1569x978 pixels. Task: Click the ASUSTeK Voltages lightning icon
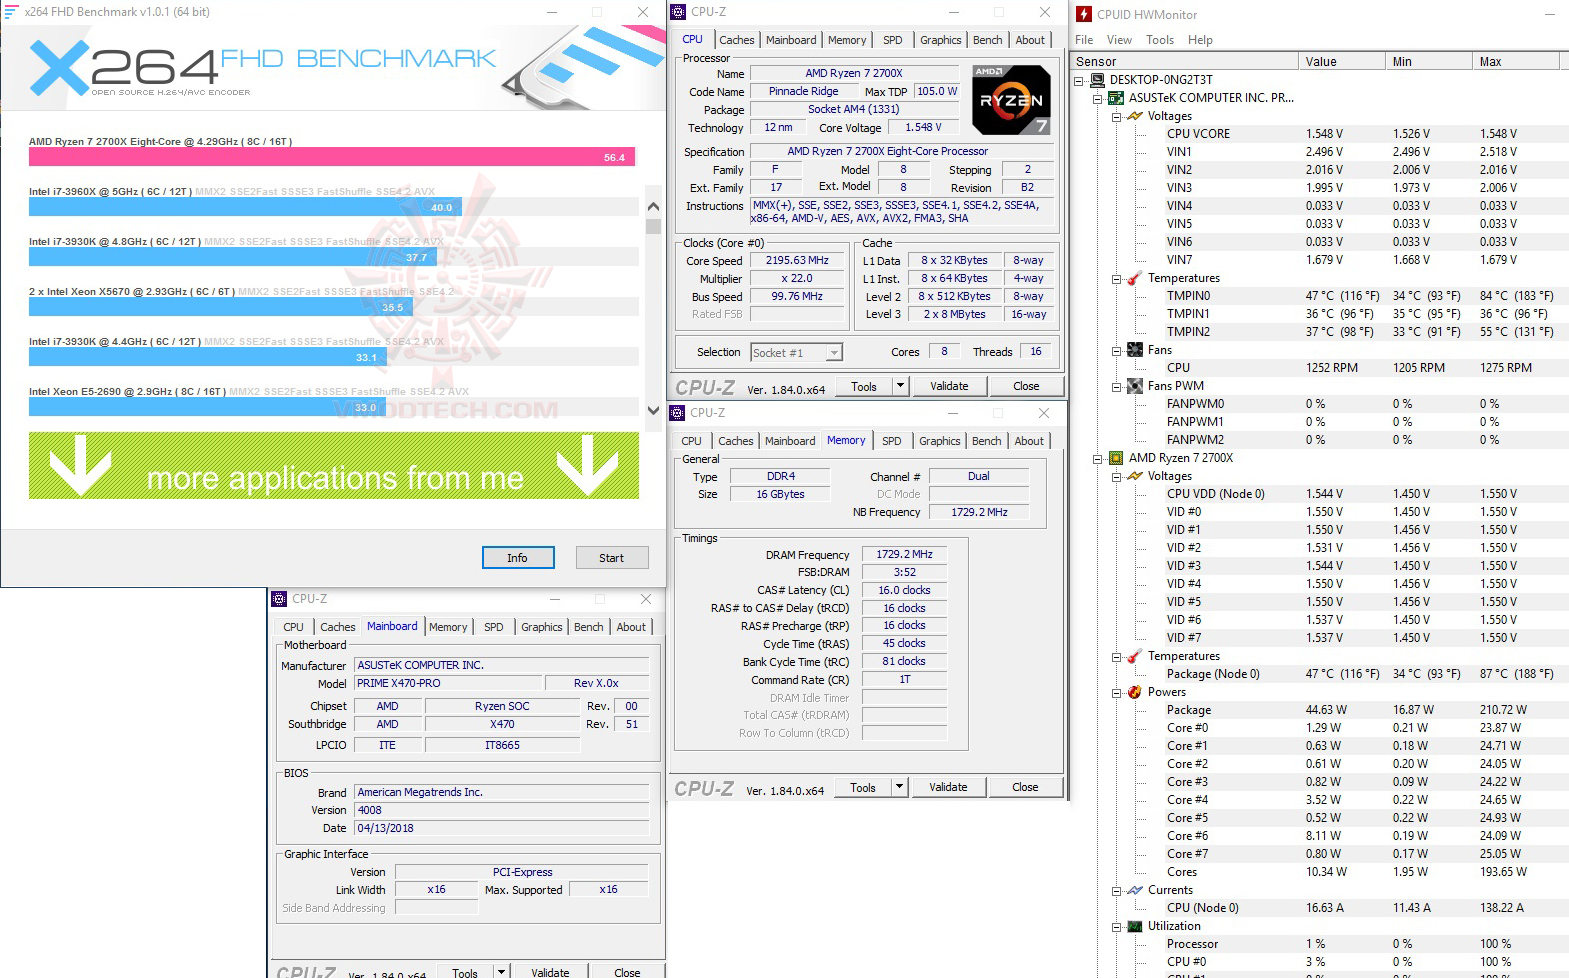1135,116
